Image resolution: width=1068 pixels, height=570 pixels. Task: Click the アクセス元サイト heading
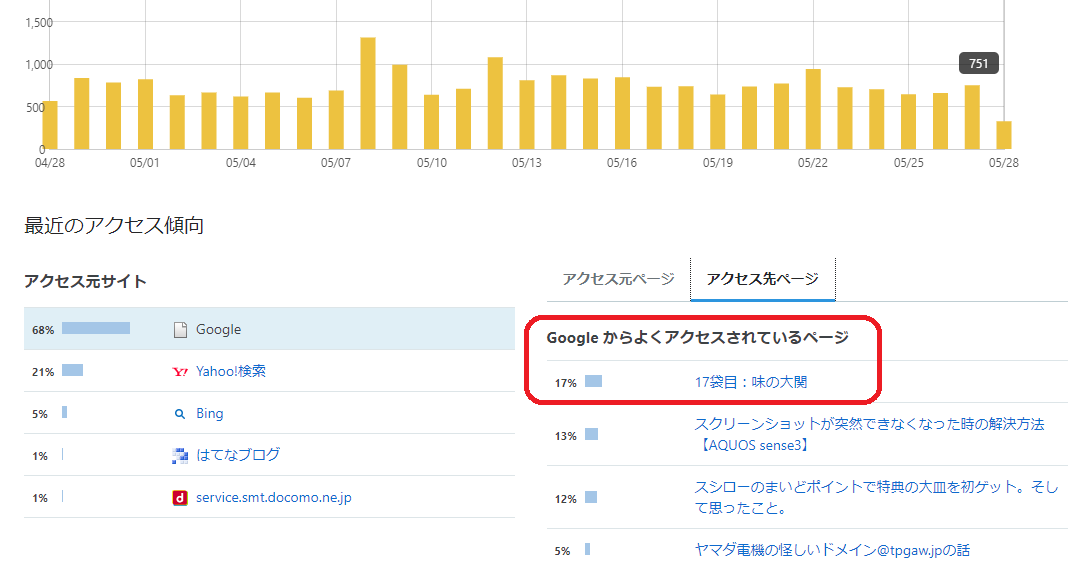tap(85, 281)
